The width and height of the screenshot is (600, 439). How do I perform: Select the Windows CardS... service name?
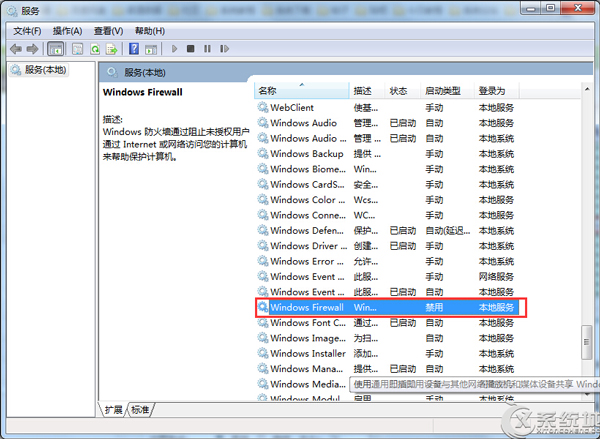(307, 184)
